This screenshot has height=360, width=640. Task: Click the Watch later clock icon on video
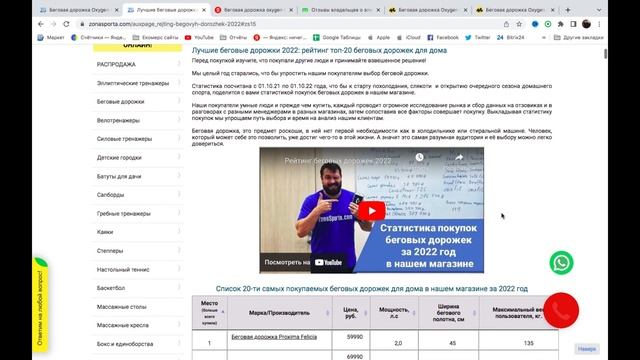(x=419, y=157)
